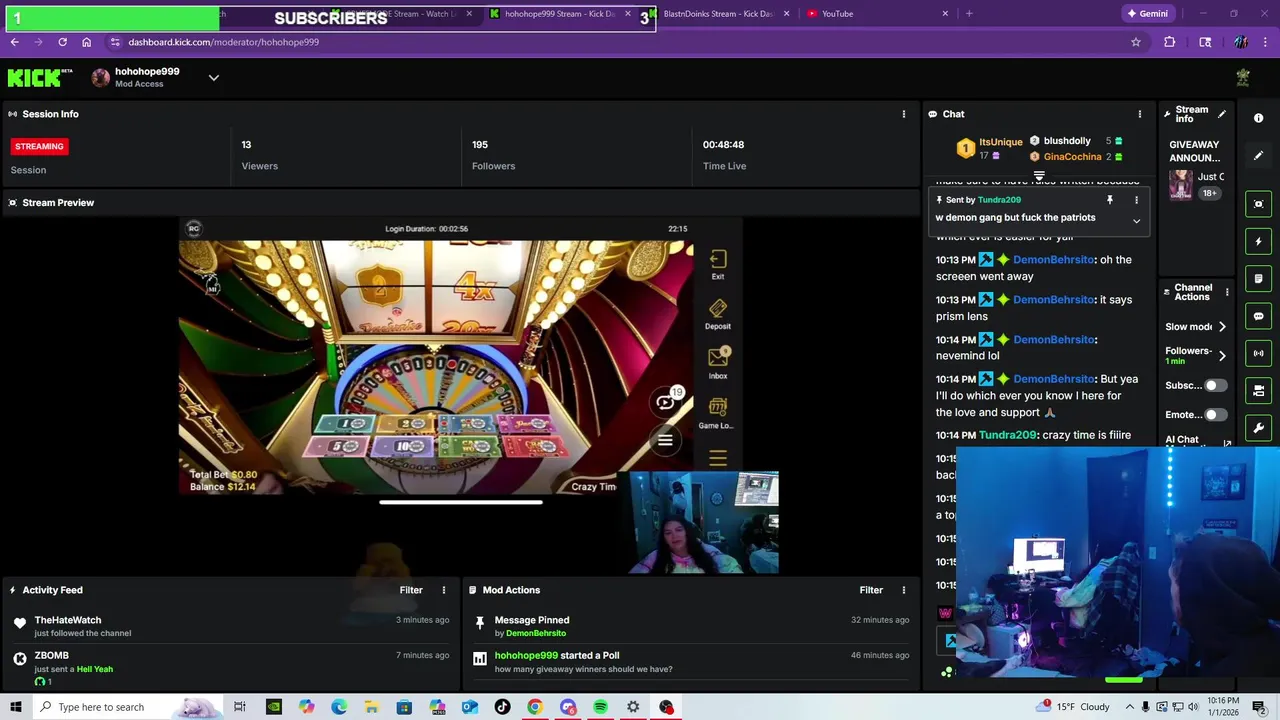Reload the browser page
Screen dimensions: 1280x720
pyautogui.click(x=62, y=42)
